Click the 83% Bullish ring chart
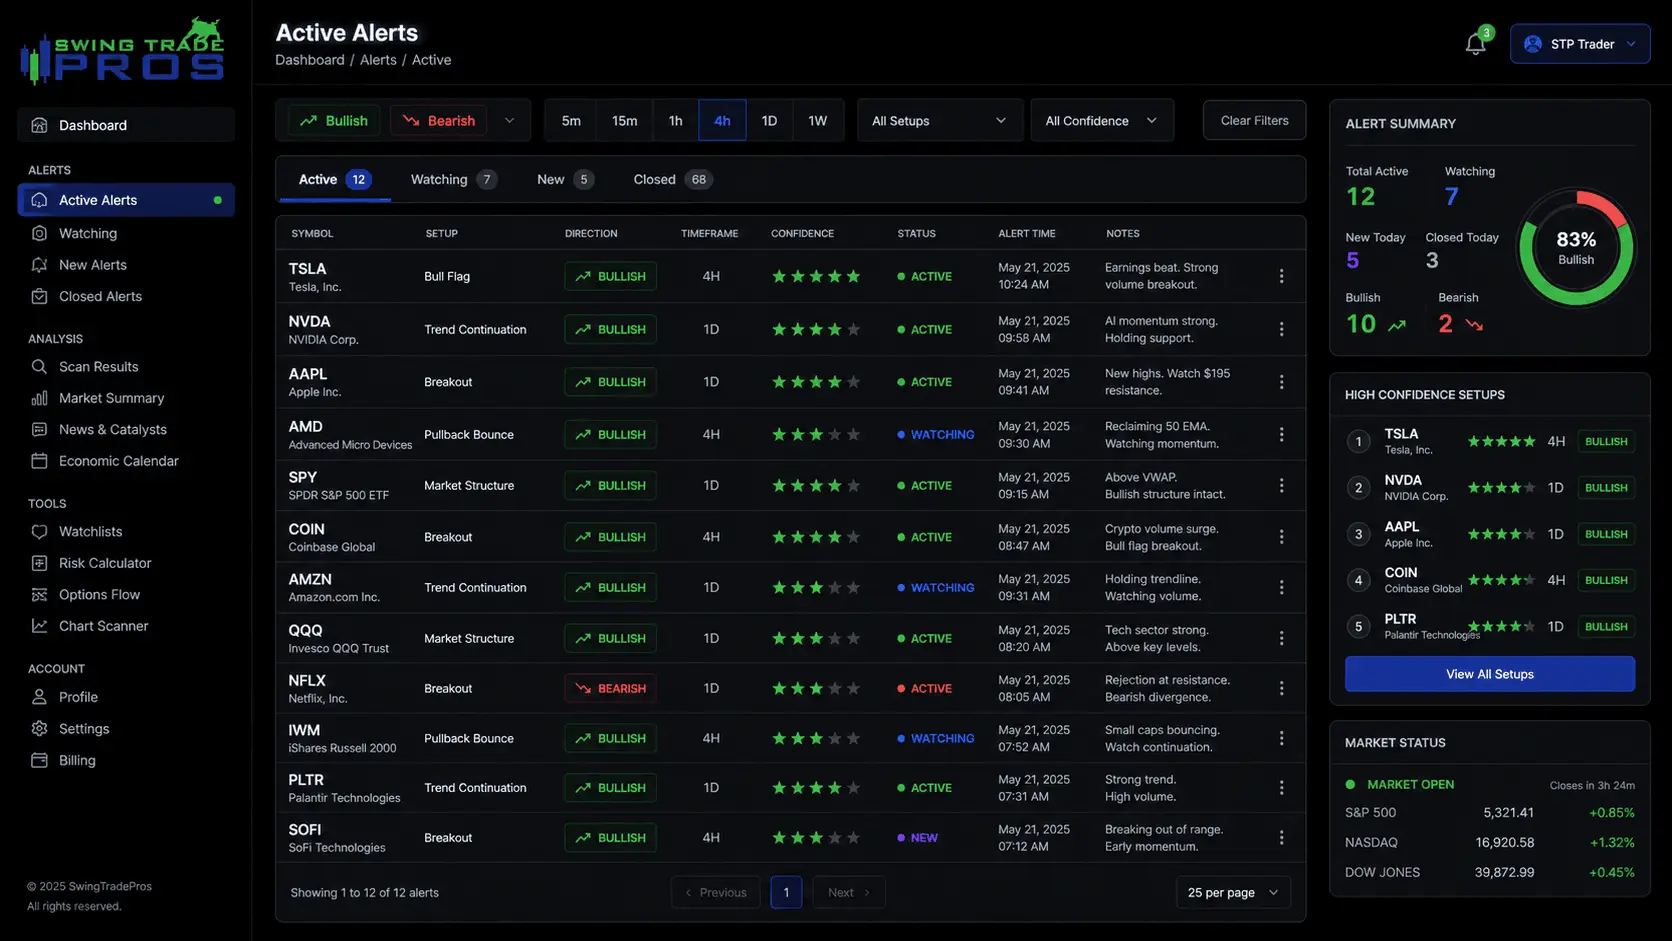 (x=1576, y=248)
